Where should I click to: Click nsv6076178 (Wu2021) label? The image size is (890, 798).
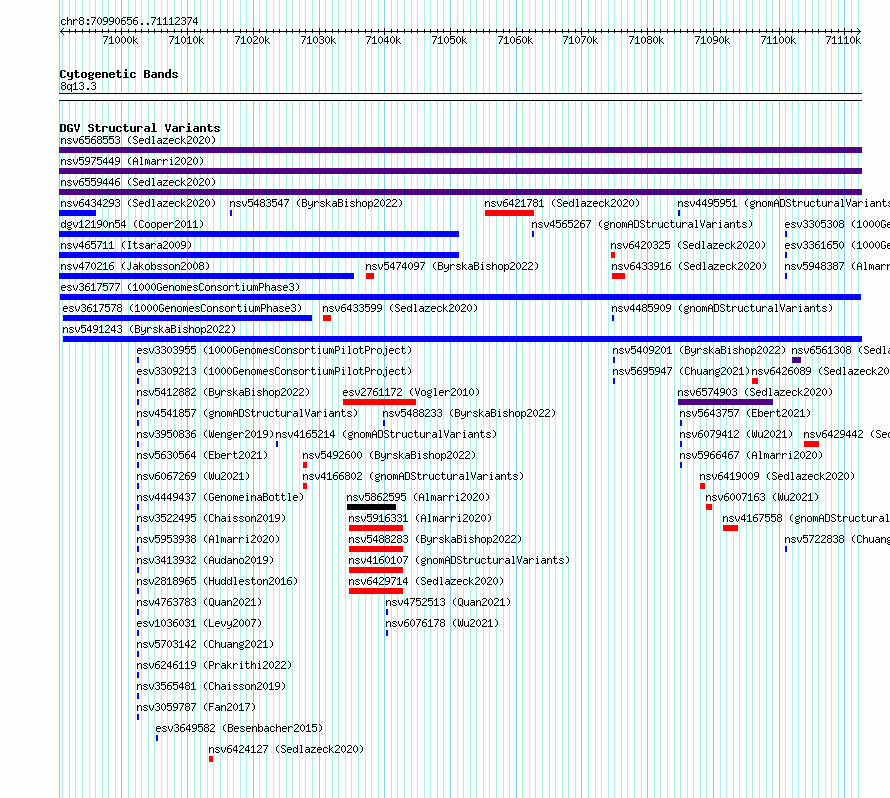[x=442, y=623]
